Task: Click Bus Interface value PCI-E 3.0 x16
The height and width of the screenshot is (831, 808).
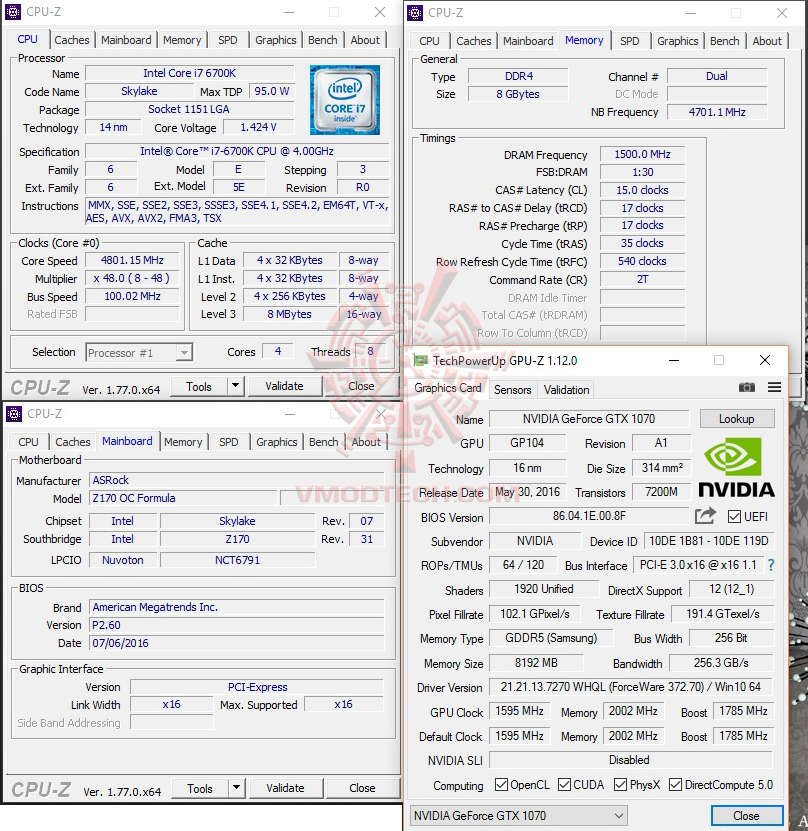Action: pos(698,565)
